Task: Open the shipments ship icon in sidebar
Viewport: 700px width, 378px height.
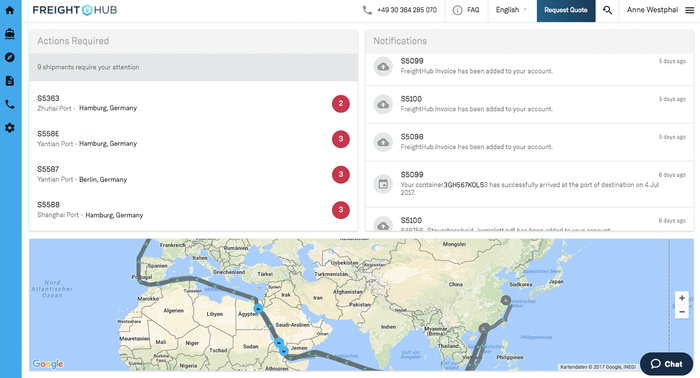Action: (9, 34)
